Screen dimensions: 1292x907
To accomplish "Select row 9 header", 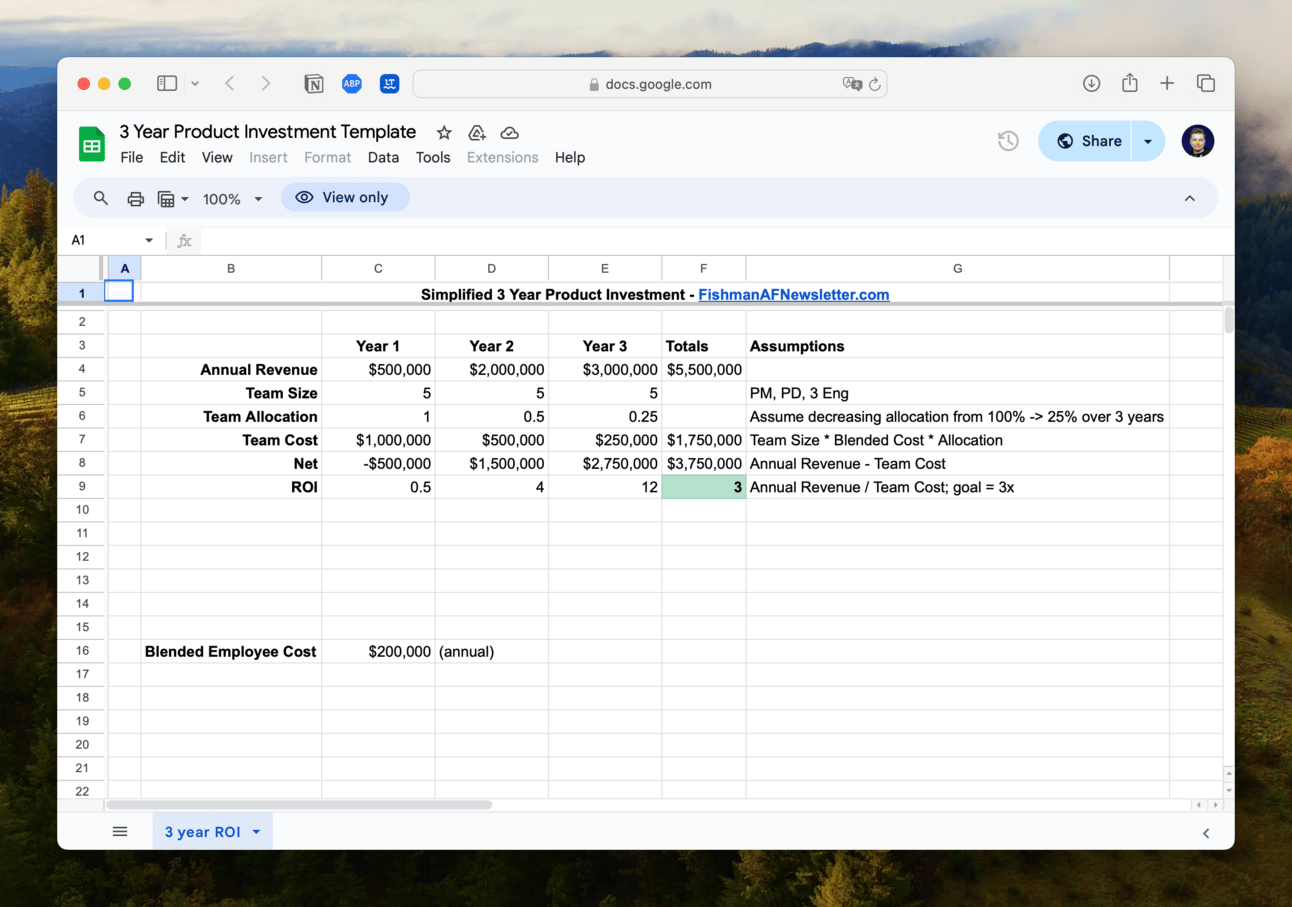I will [x=82, y=487].
